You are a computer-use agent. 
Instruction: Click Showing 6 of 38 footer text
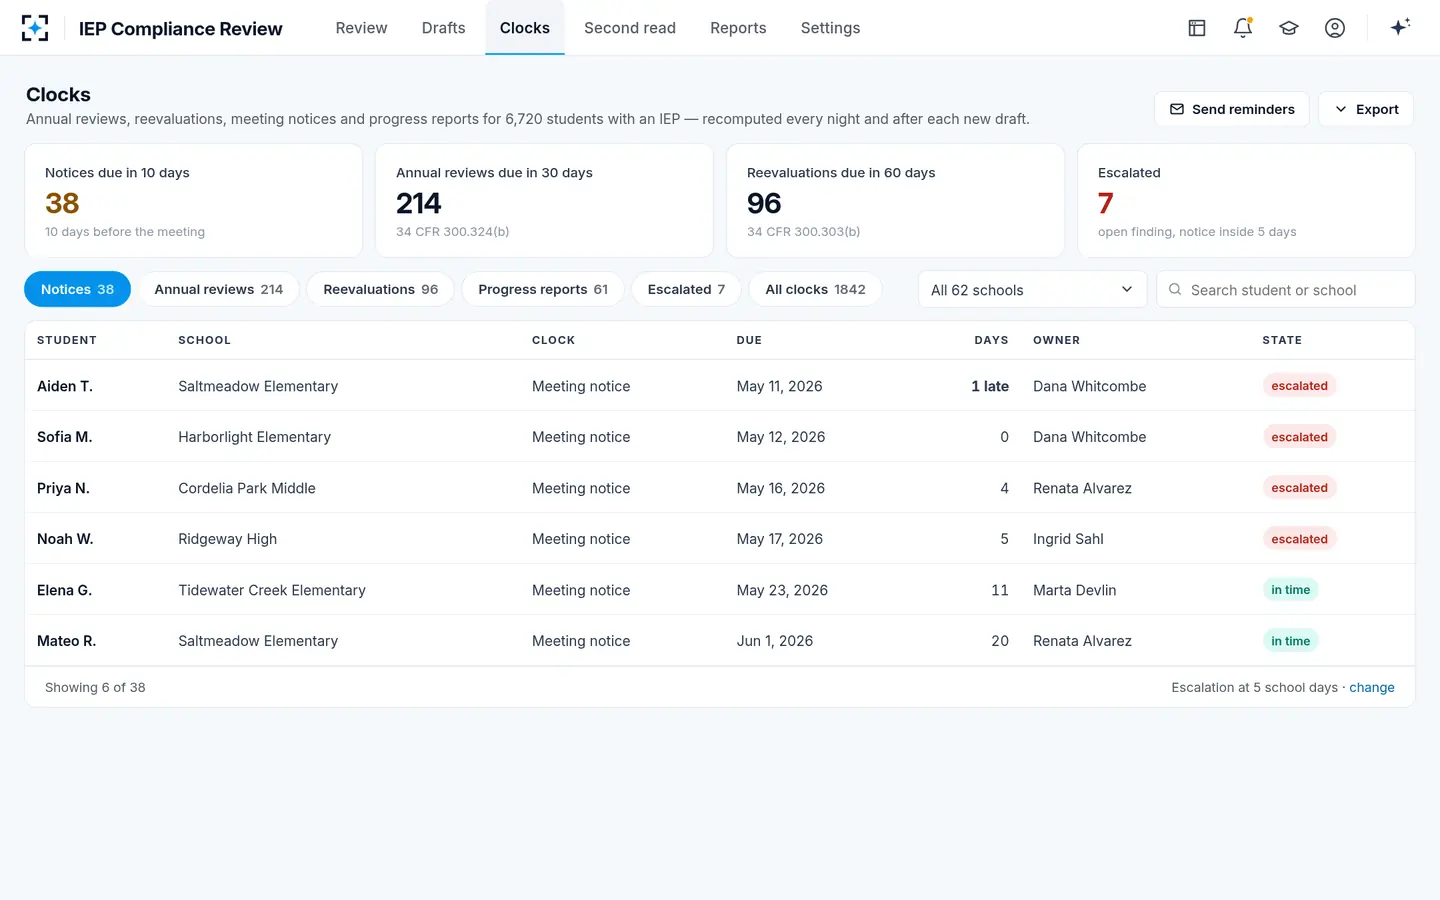pyautogui.click(x=95, y=687)
